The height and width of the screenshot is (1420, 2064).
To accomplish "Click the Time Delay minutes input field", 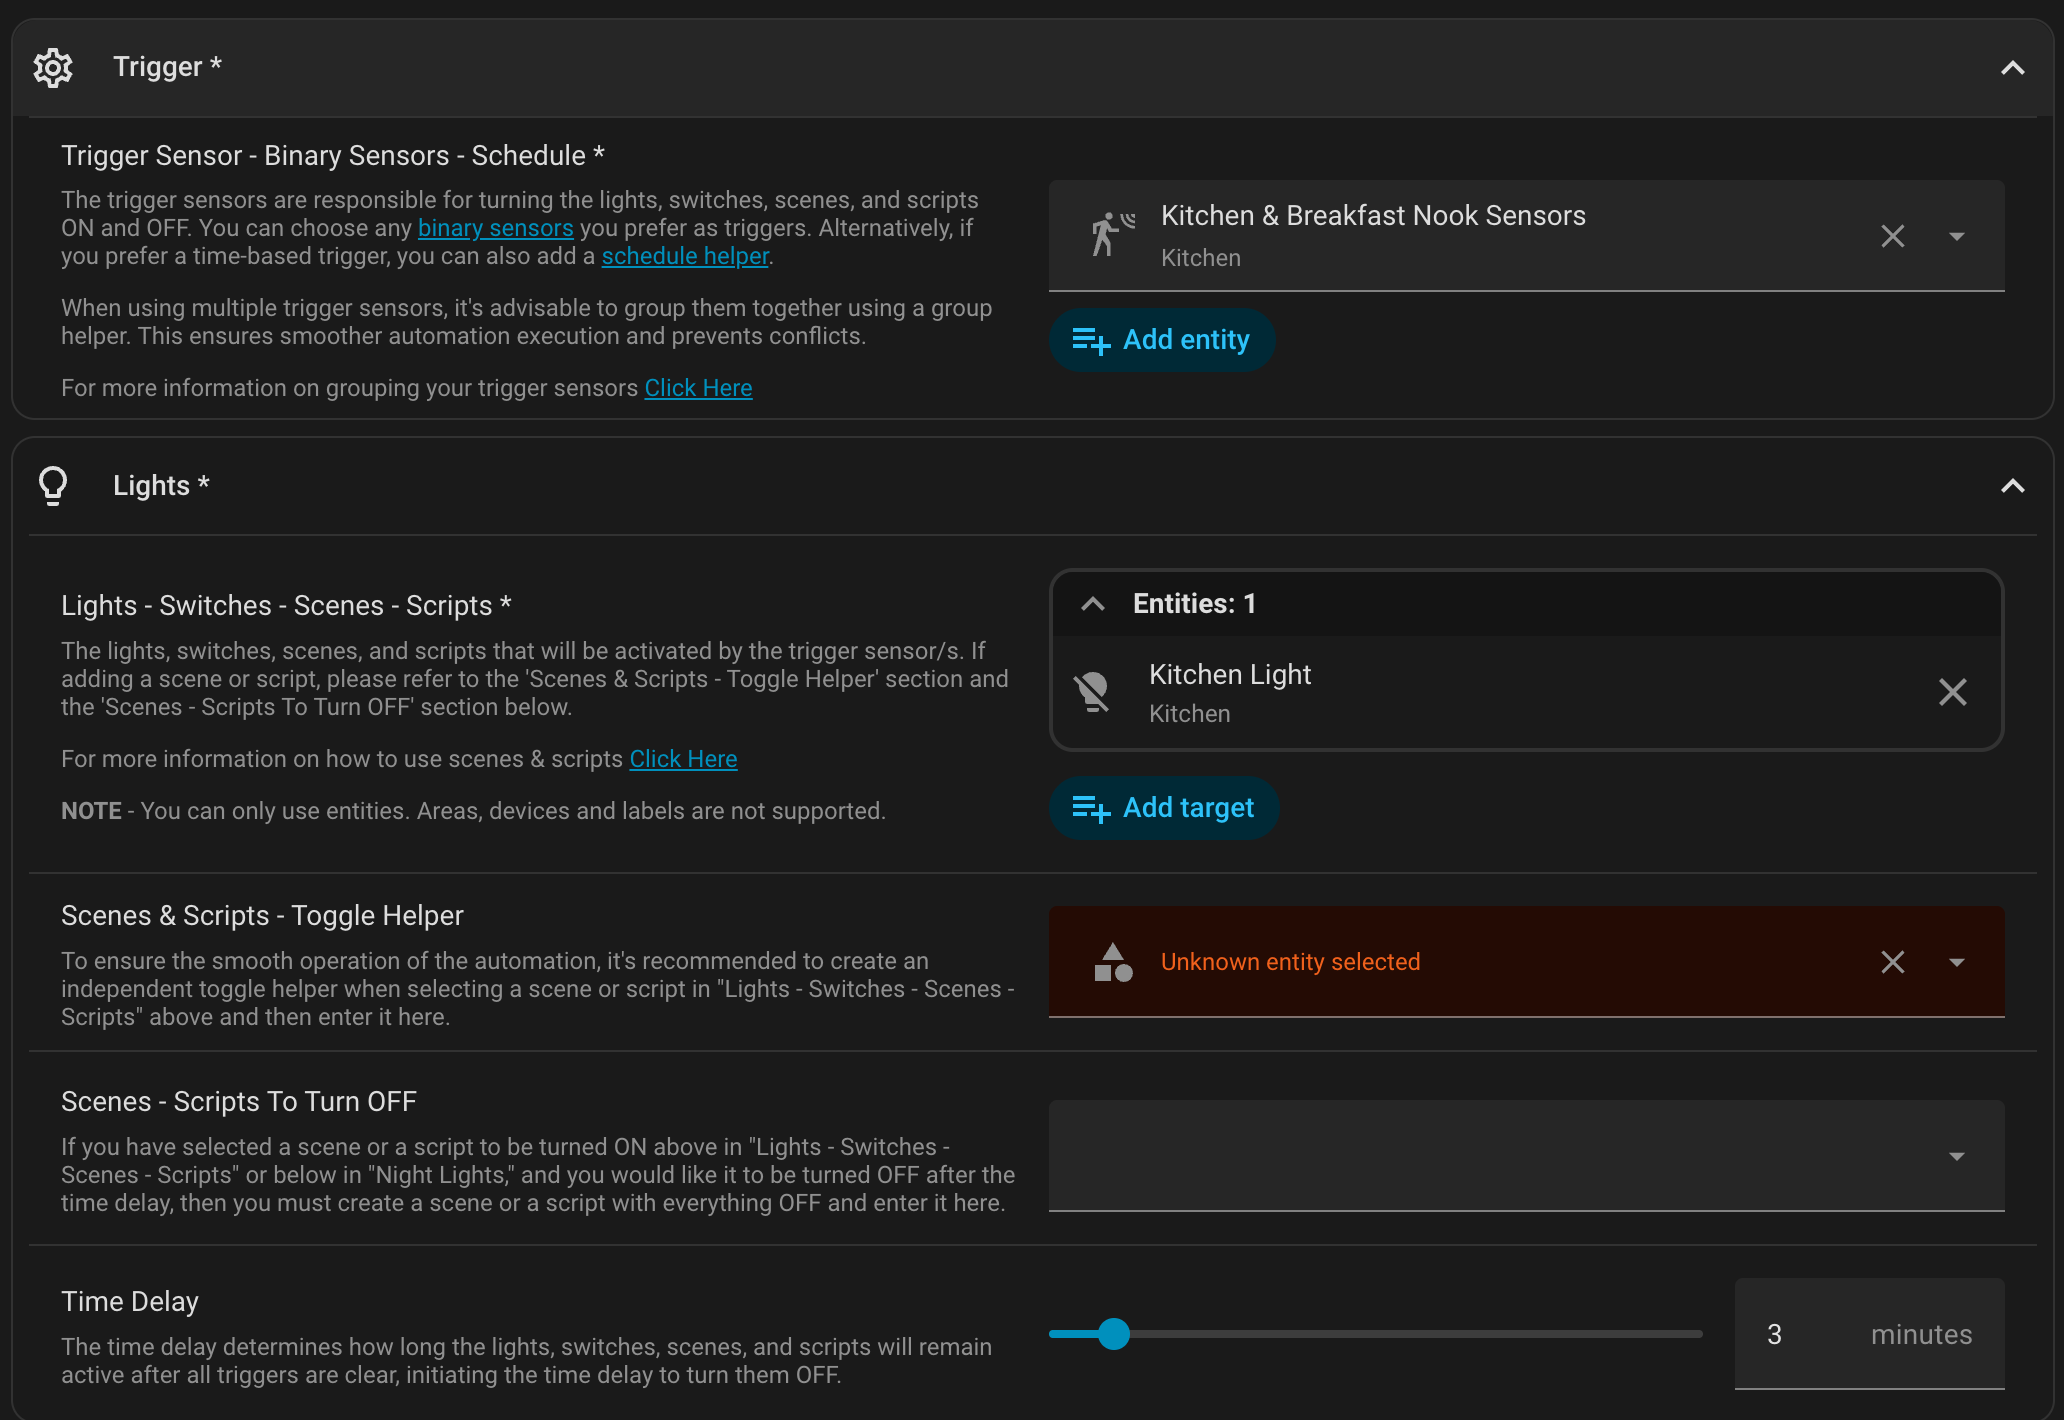I will coord(1800,1334).
